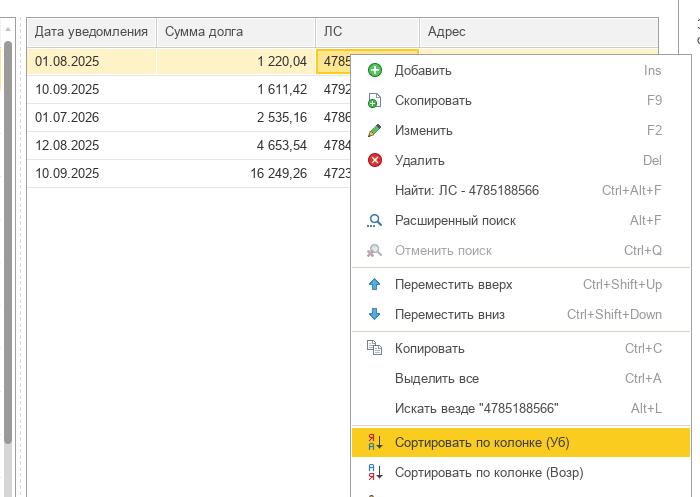Choose 'Найти: ЛС - 4785188566' menu entry

[467, 190]
